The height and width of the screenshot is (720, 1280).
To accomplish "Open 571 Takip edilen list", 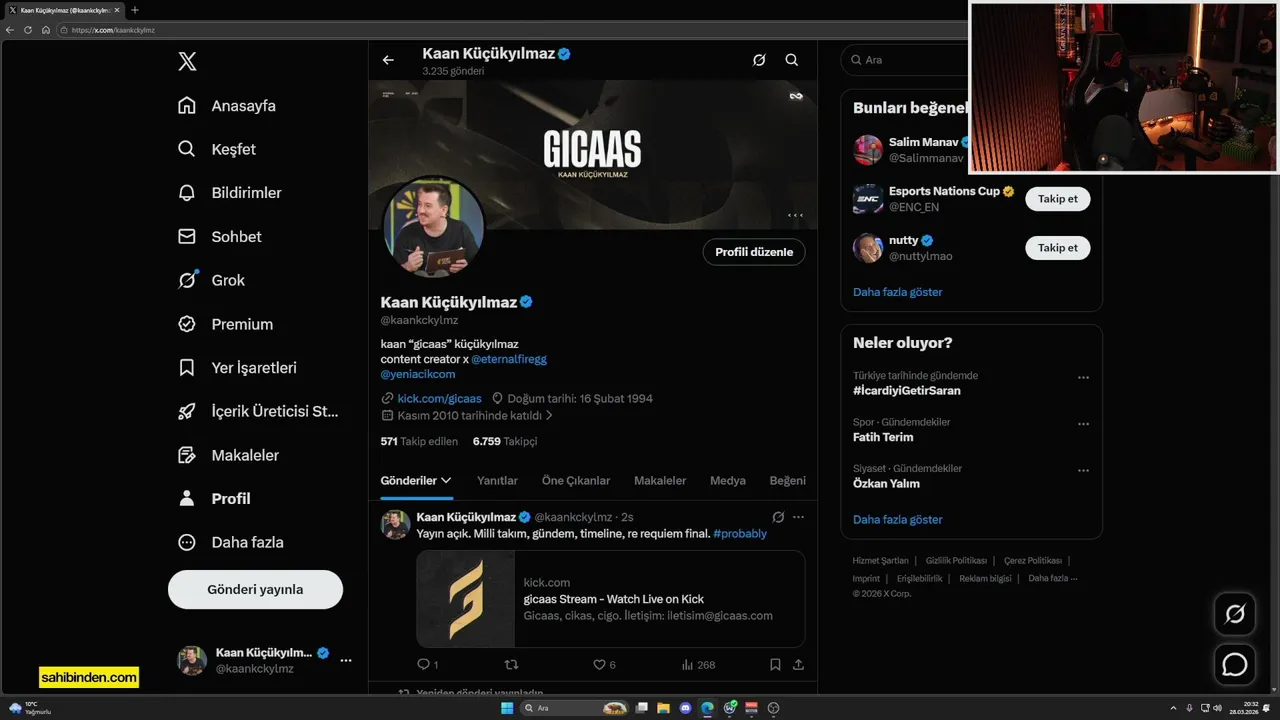I will (x=419, y=441).
